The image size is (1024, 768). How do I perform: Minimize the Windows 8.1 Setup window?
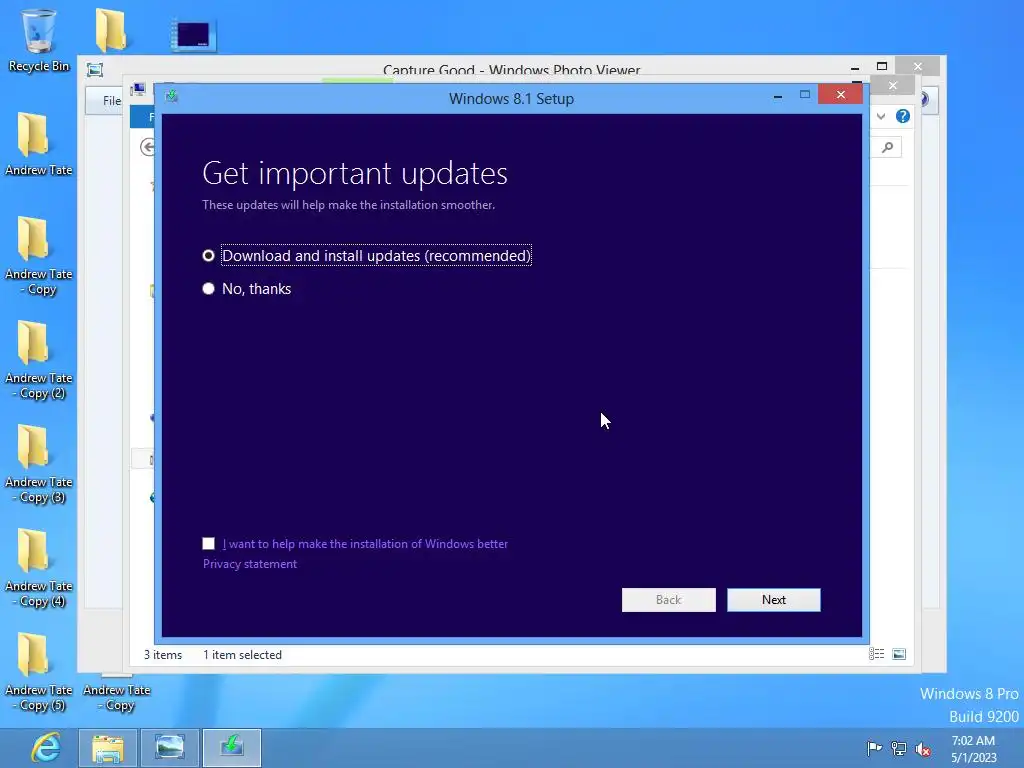pos(777,96)
